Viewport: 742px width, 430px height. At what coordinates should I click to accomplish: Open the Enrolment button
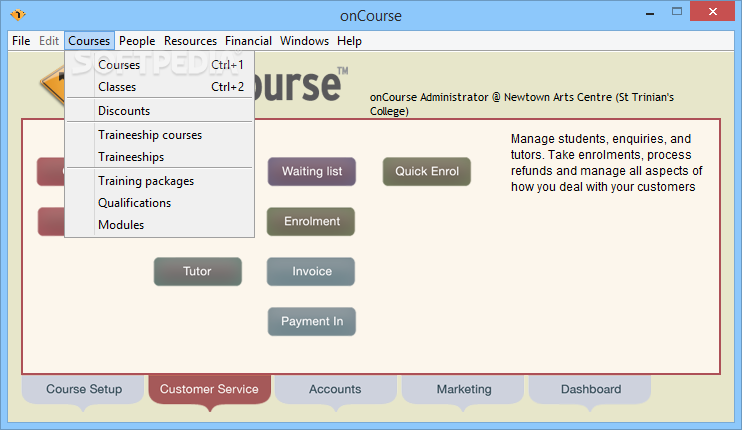tap(311, 221)
